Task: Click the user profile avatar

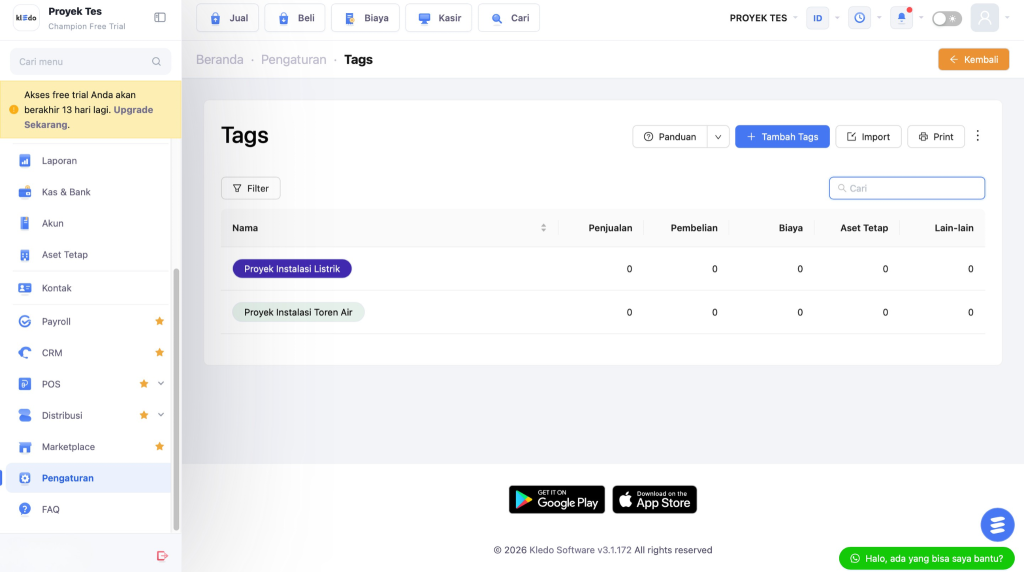Action: [x=984, y=18]
